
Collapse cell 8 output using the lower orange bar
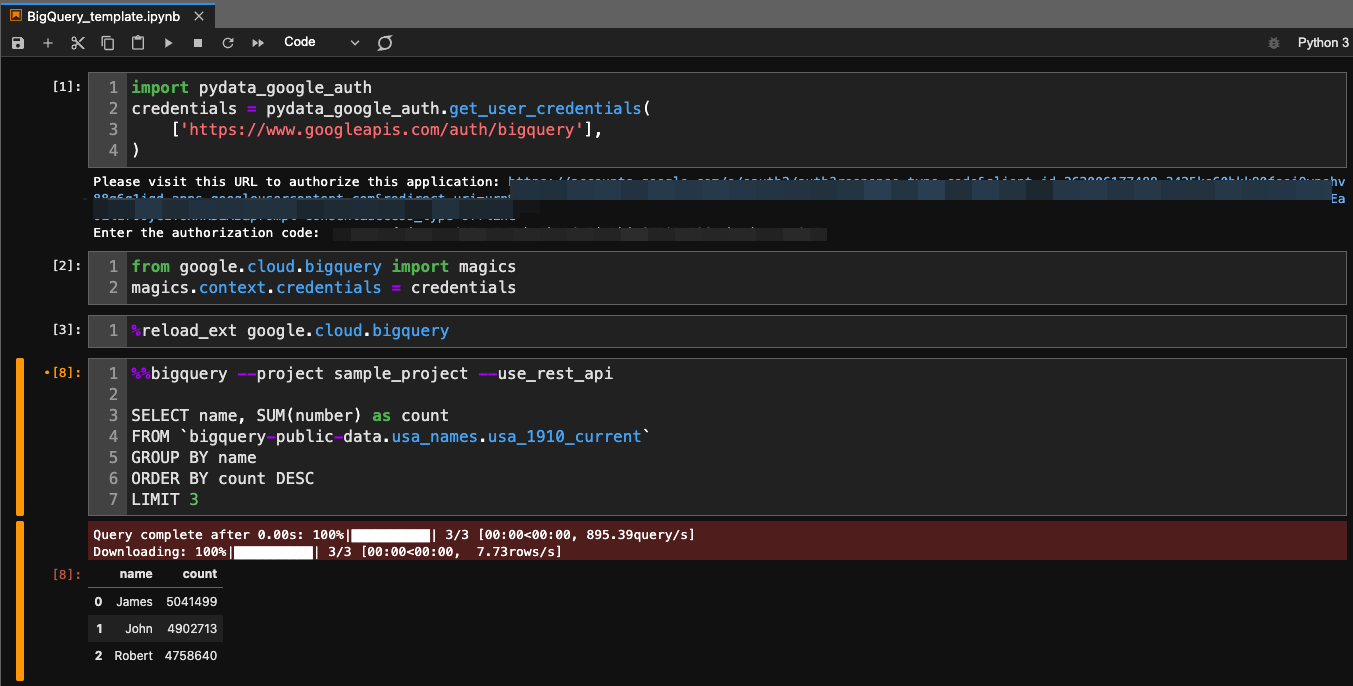point(19,600)
